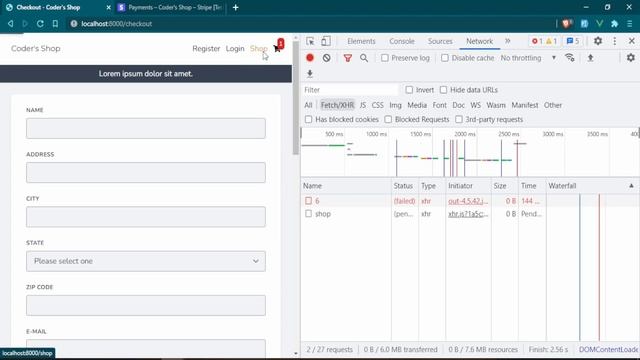The width and height of the screenshot is (640, 360).
Task: Focus the Zip Code input field
Action: click(146, 305)
